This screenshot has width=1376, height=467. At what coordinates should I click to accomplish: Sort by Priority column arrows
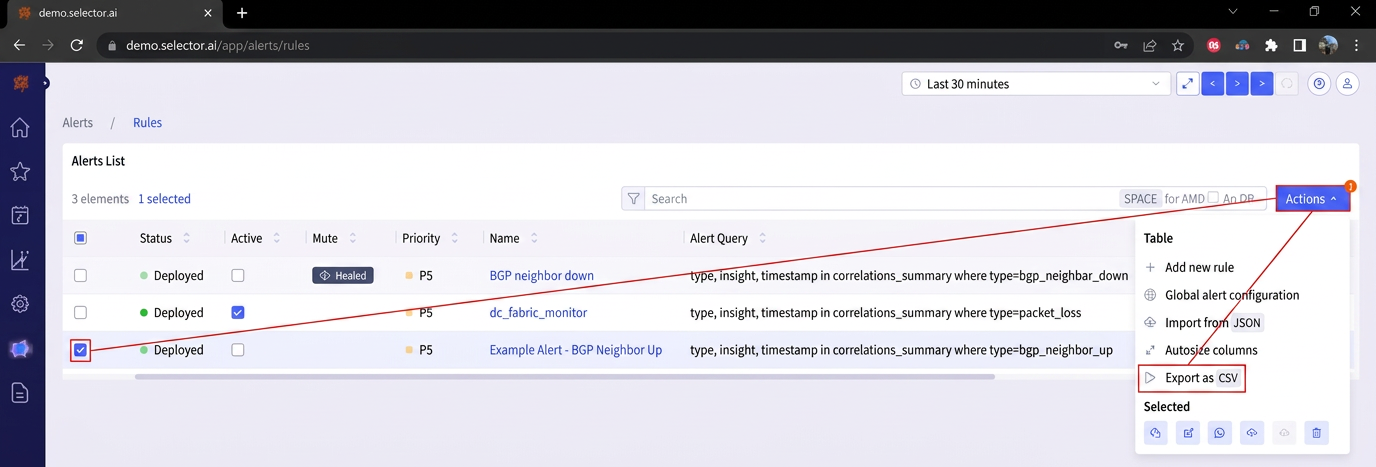[455, 239]
